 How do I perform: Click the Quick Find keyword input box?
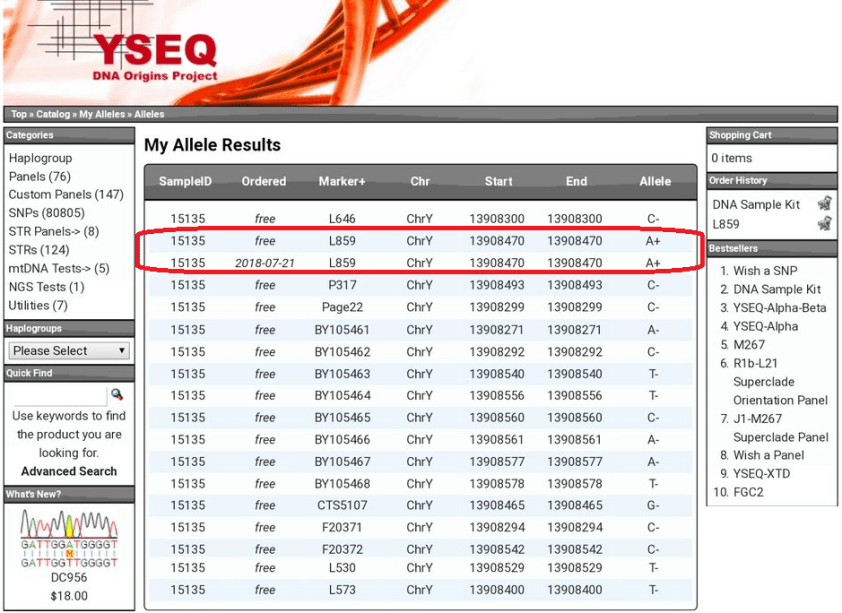pos(58,395)
